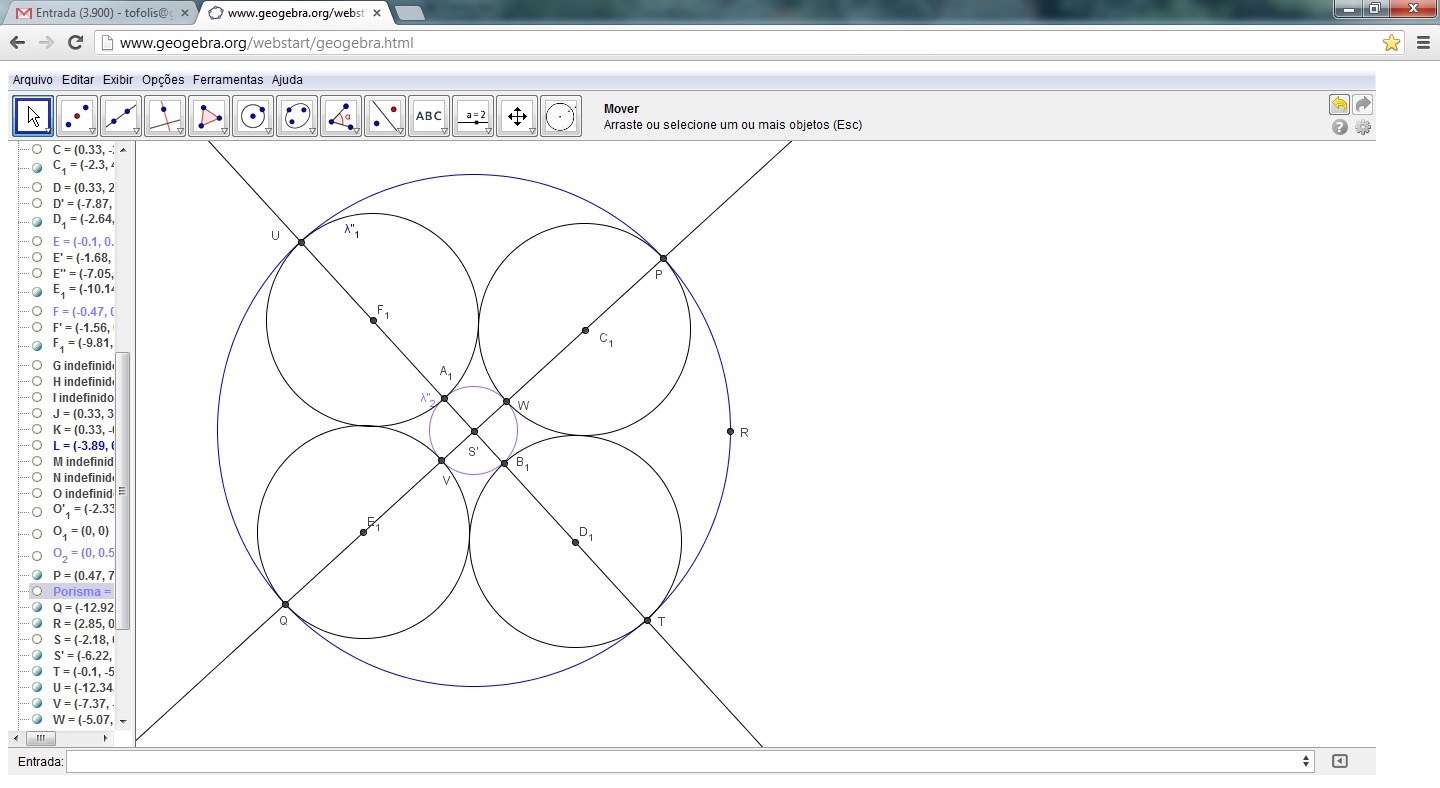This screenshot has width=1440, height=788.
Task: Click point R on the large circle
Action: pyautogui.click(x=730, y=432)
